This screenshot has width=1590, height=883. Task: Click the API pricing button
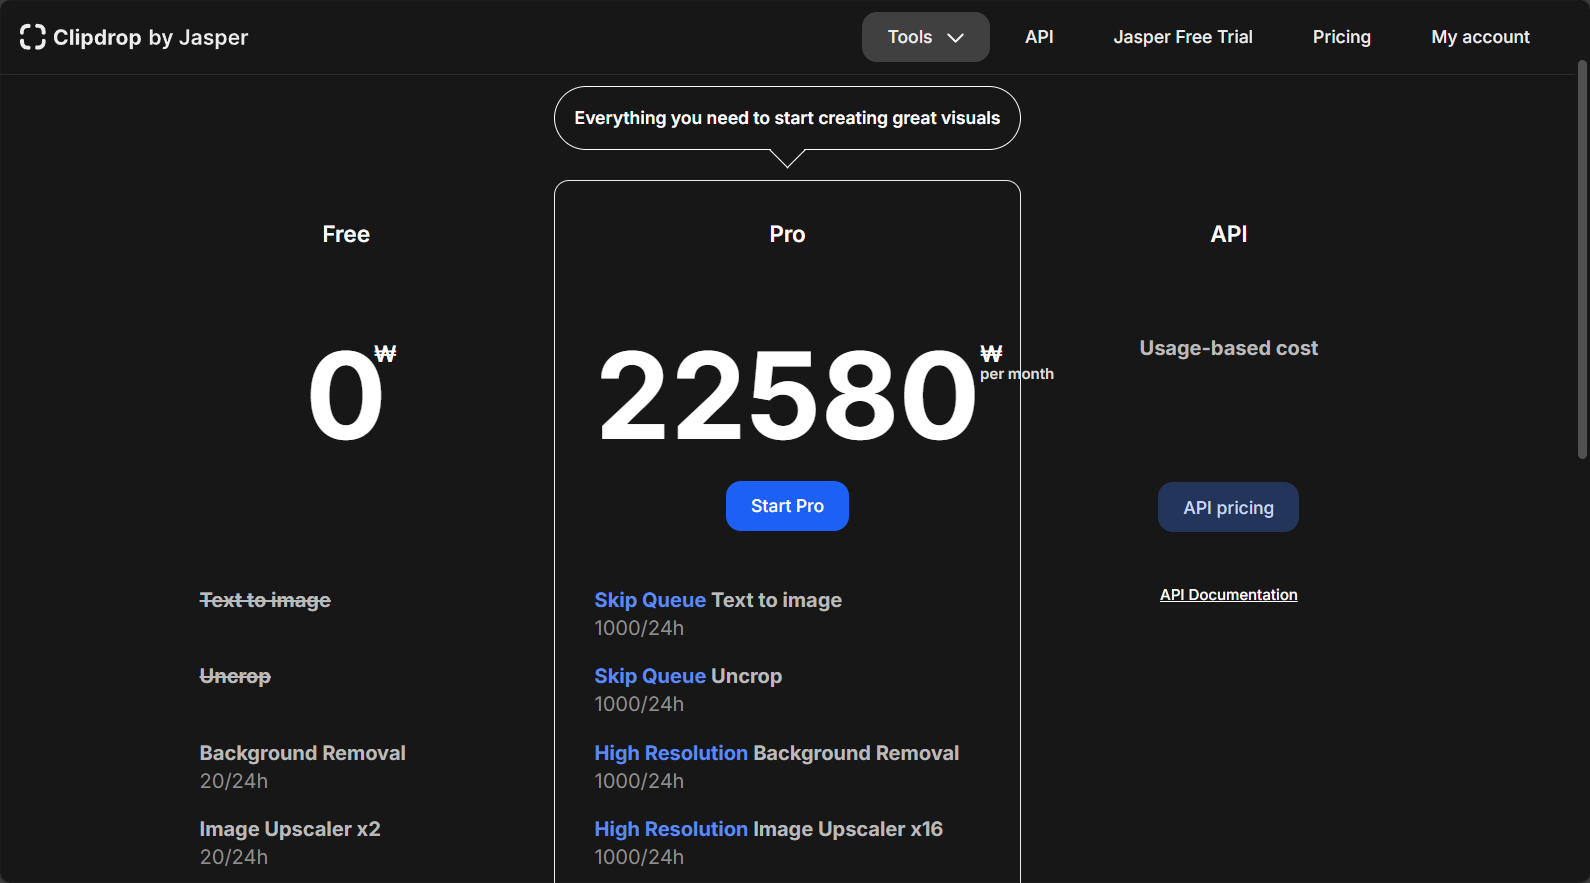click(x=1228, y=507)
